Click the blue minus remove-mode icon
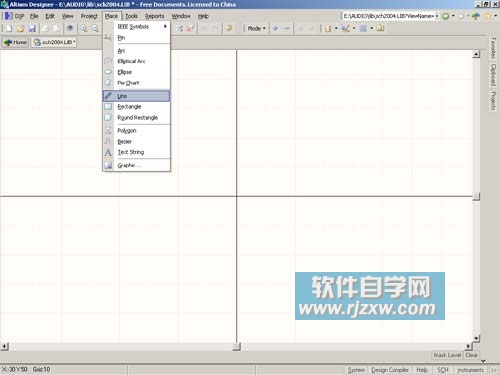The height and width of the screenshot is (375, 500). point(287,29)
